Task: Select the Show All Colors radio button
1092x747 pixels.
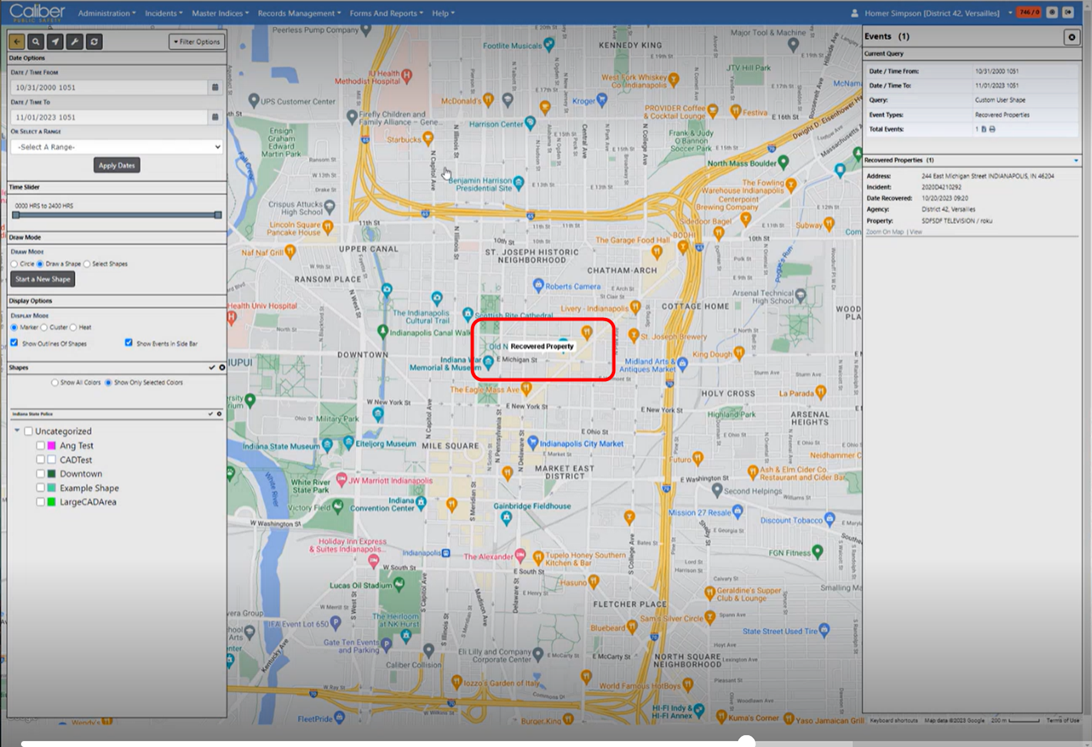Action: pos(54,382)
